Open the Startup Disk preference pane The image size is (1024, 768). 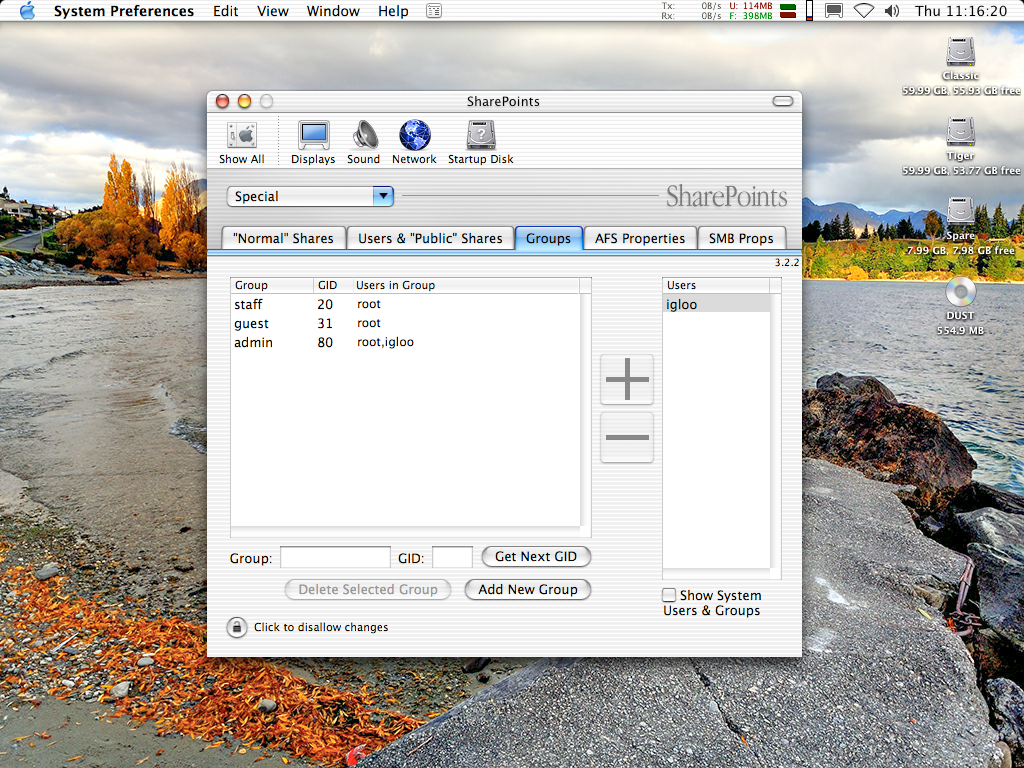481,143
